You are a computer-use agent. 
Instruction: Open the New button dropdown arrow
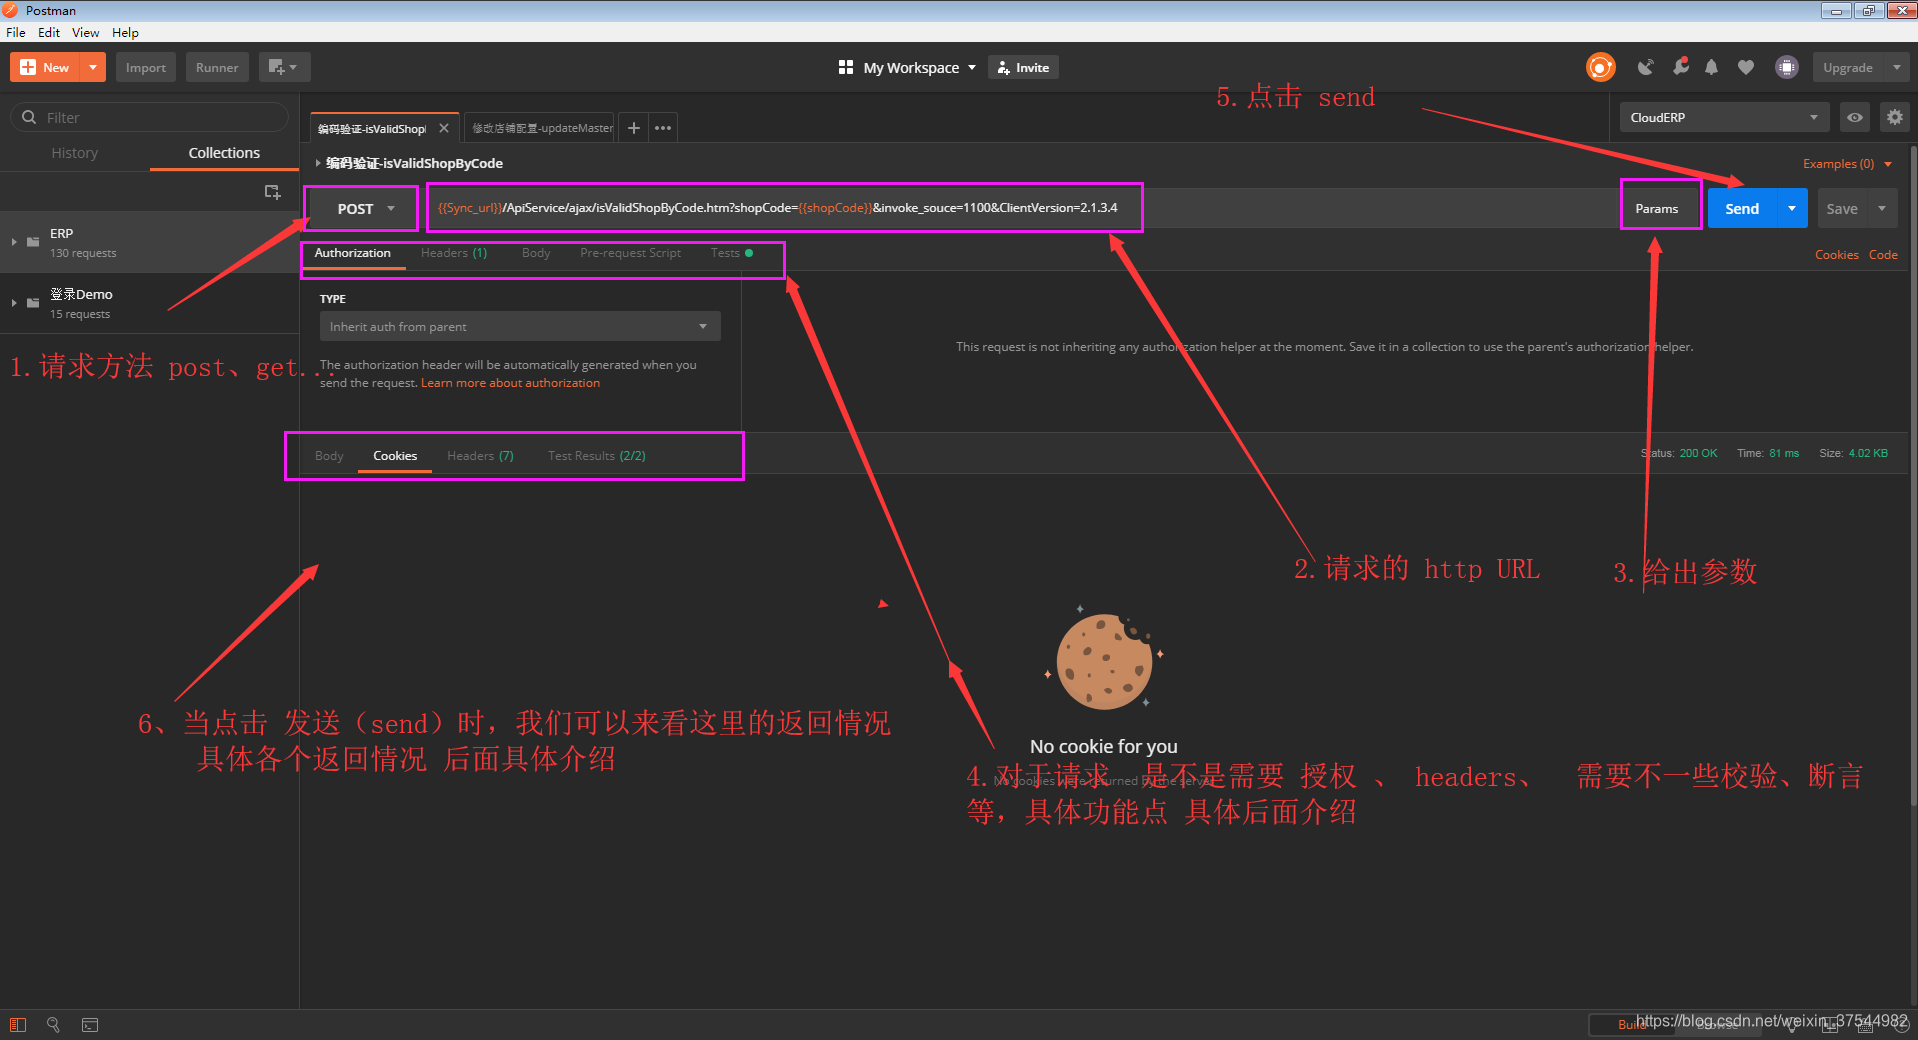pyautogui.click(x=93, y=67)
